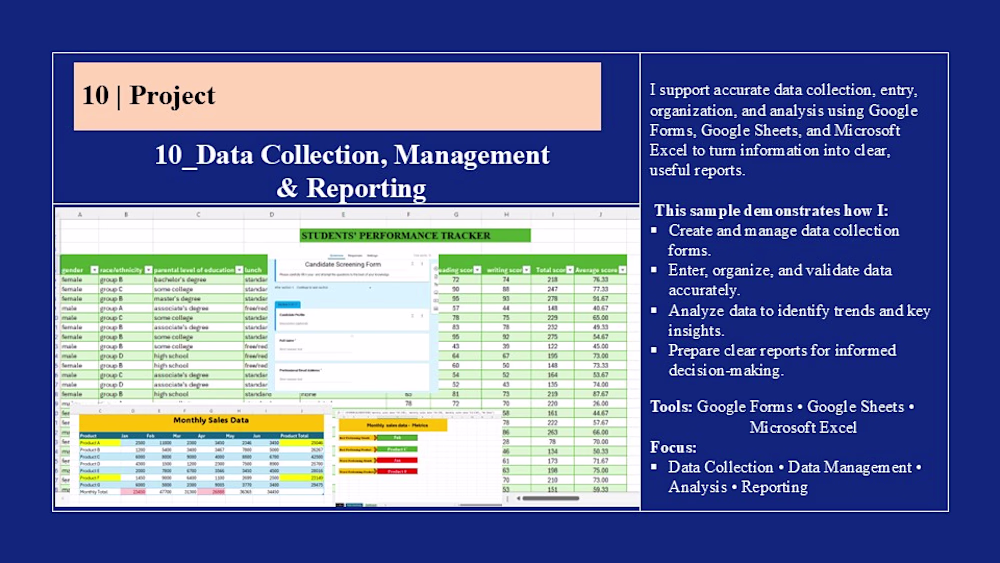The height and width of the screenshot is (563, 1000).
Task: Click the Tools: Google Forms line
Action: click(782, 407)
